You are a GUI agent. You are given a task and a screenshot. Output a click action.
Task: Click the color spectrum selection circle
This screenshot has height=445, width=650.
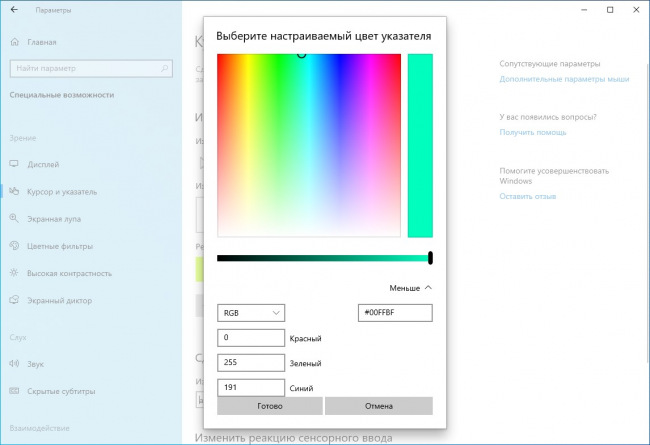(x=302, y=54)
